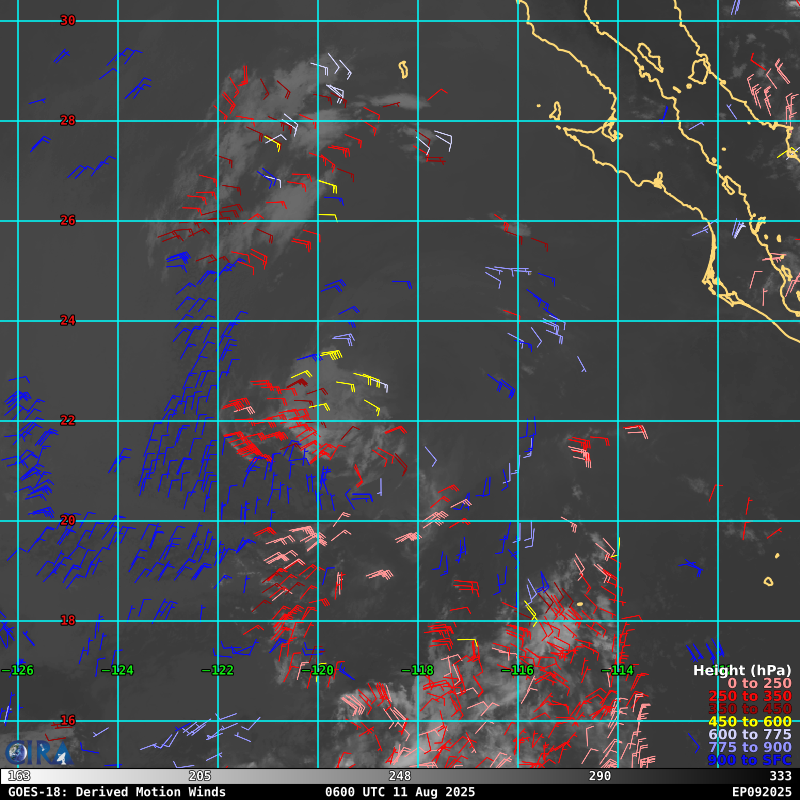Click 'GOES-18: Derived Motion Winds' title
The width and height of the screenshot is (800, 800).
coord(117,792)
